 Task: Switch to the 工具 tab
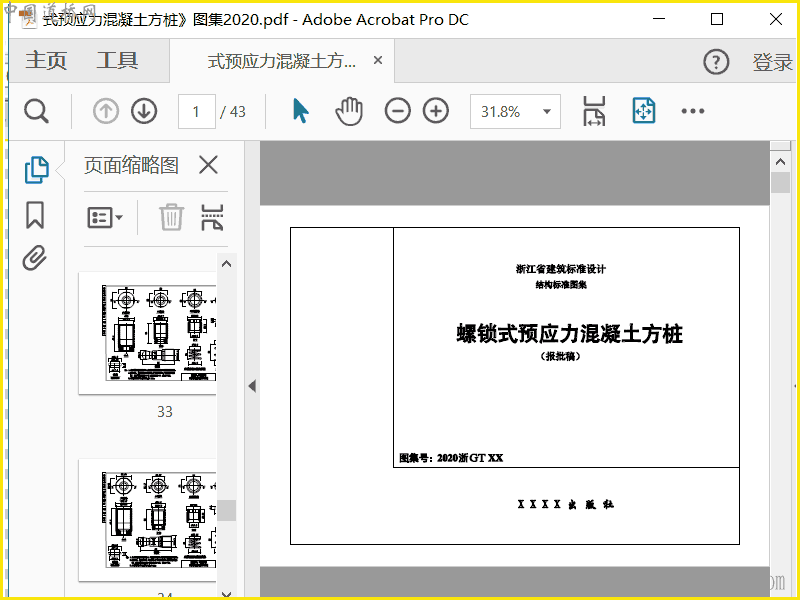[117, 60]
